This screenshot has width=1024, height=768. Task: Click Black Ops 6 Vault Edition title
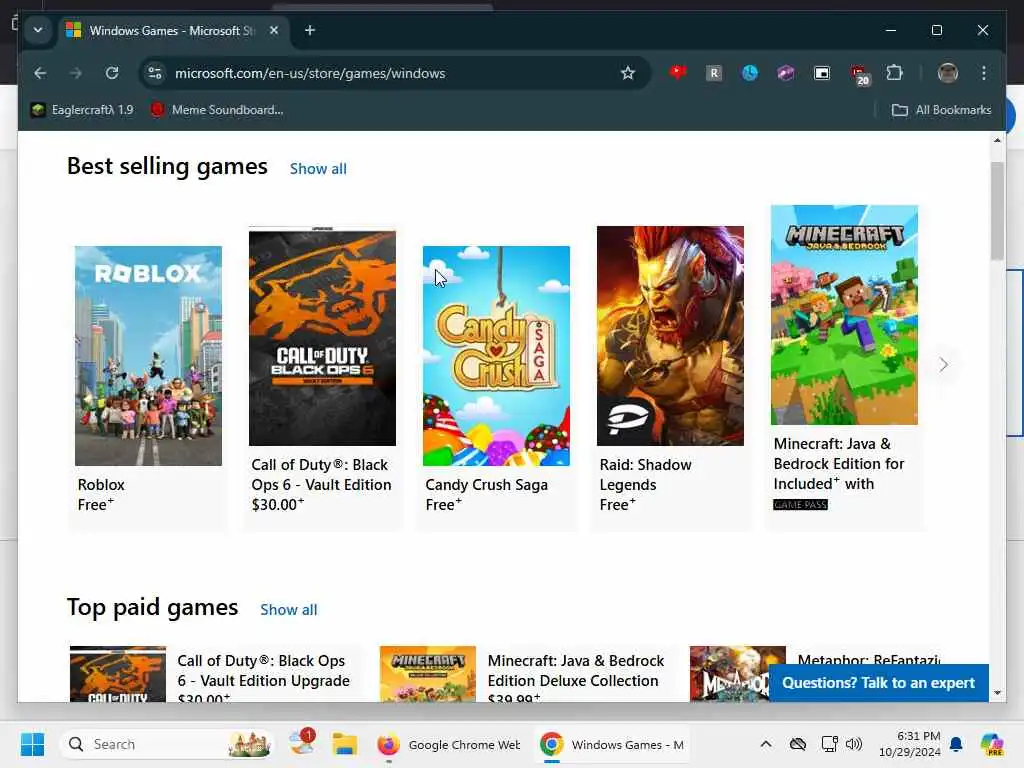(x=321, y=475)
